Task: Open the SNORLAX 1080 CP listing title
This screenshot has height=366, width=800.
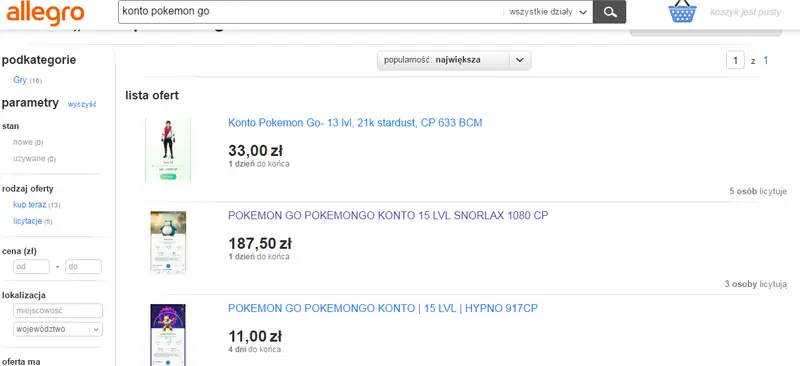Action: (x=388, y=215)
